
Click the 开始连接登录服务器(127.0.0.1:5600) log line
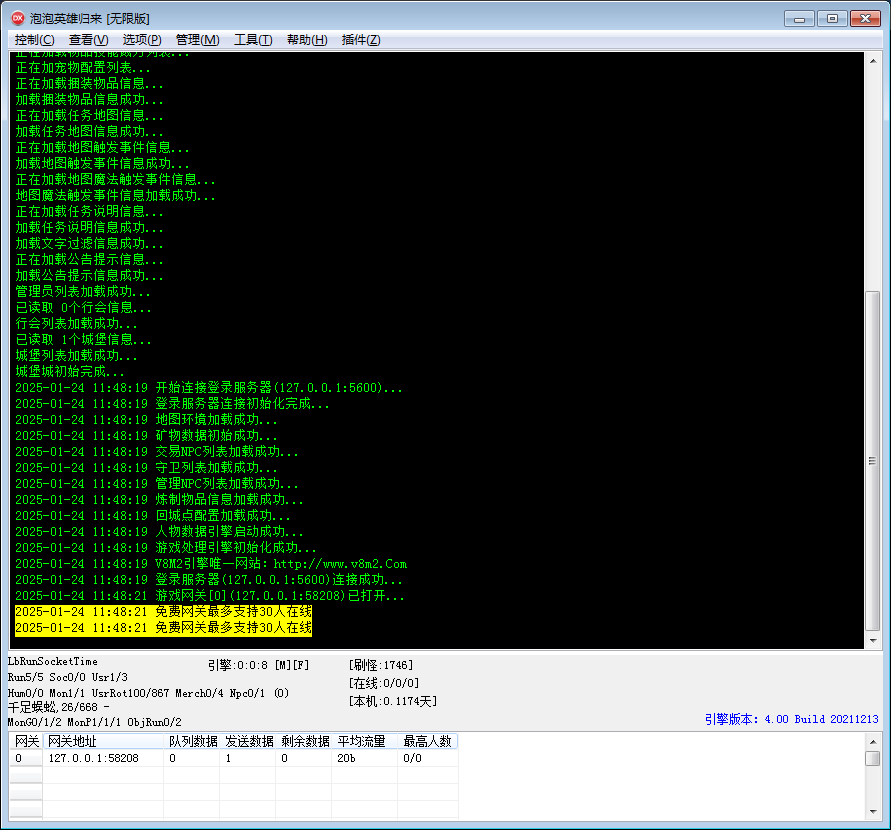coord(209,388)
